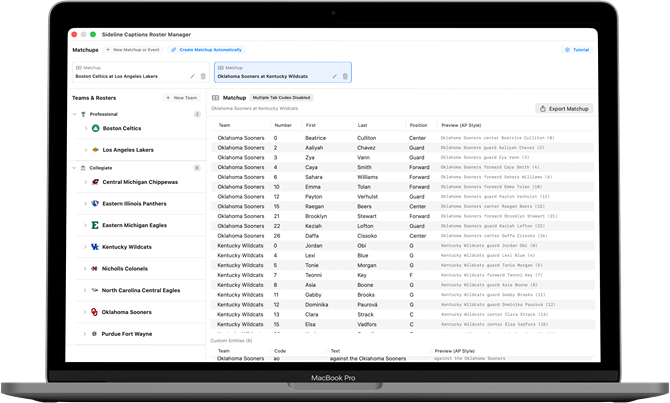Edit the Oklahoma Sooners at Kentucky Wildcats matchup
Screen dimensions: 670x403
(x=334, y=76)
